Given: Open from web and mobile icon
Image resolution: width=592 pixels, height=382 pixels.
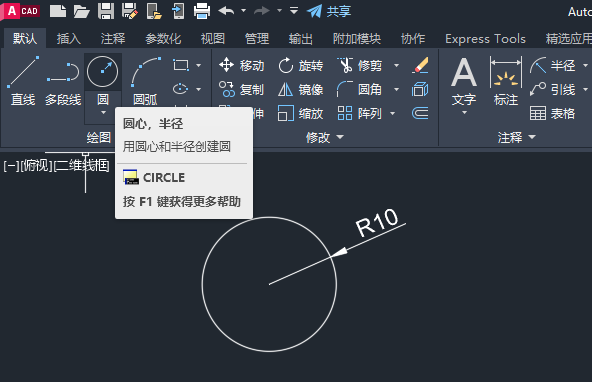Looking at the screenshot, I should (x=154, y=11).
